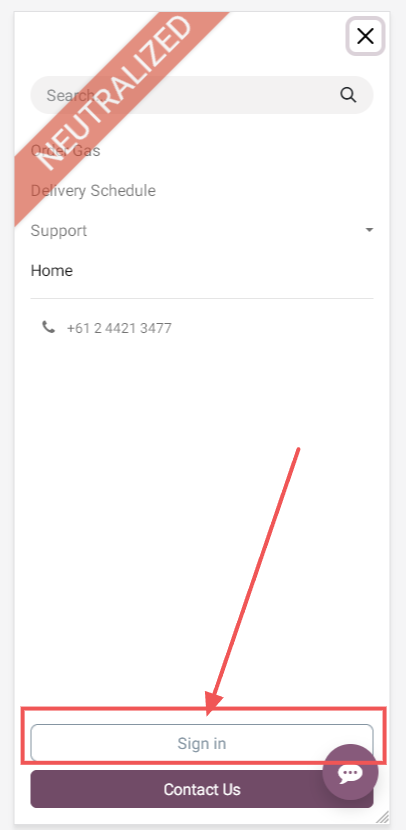Click the resize grip in the corner
406x830 pixels.
click(x=382, y=816)
